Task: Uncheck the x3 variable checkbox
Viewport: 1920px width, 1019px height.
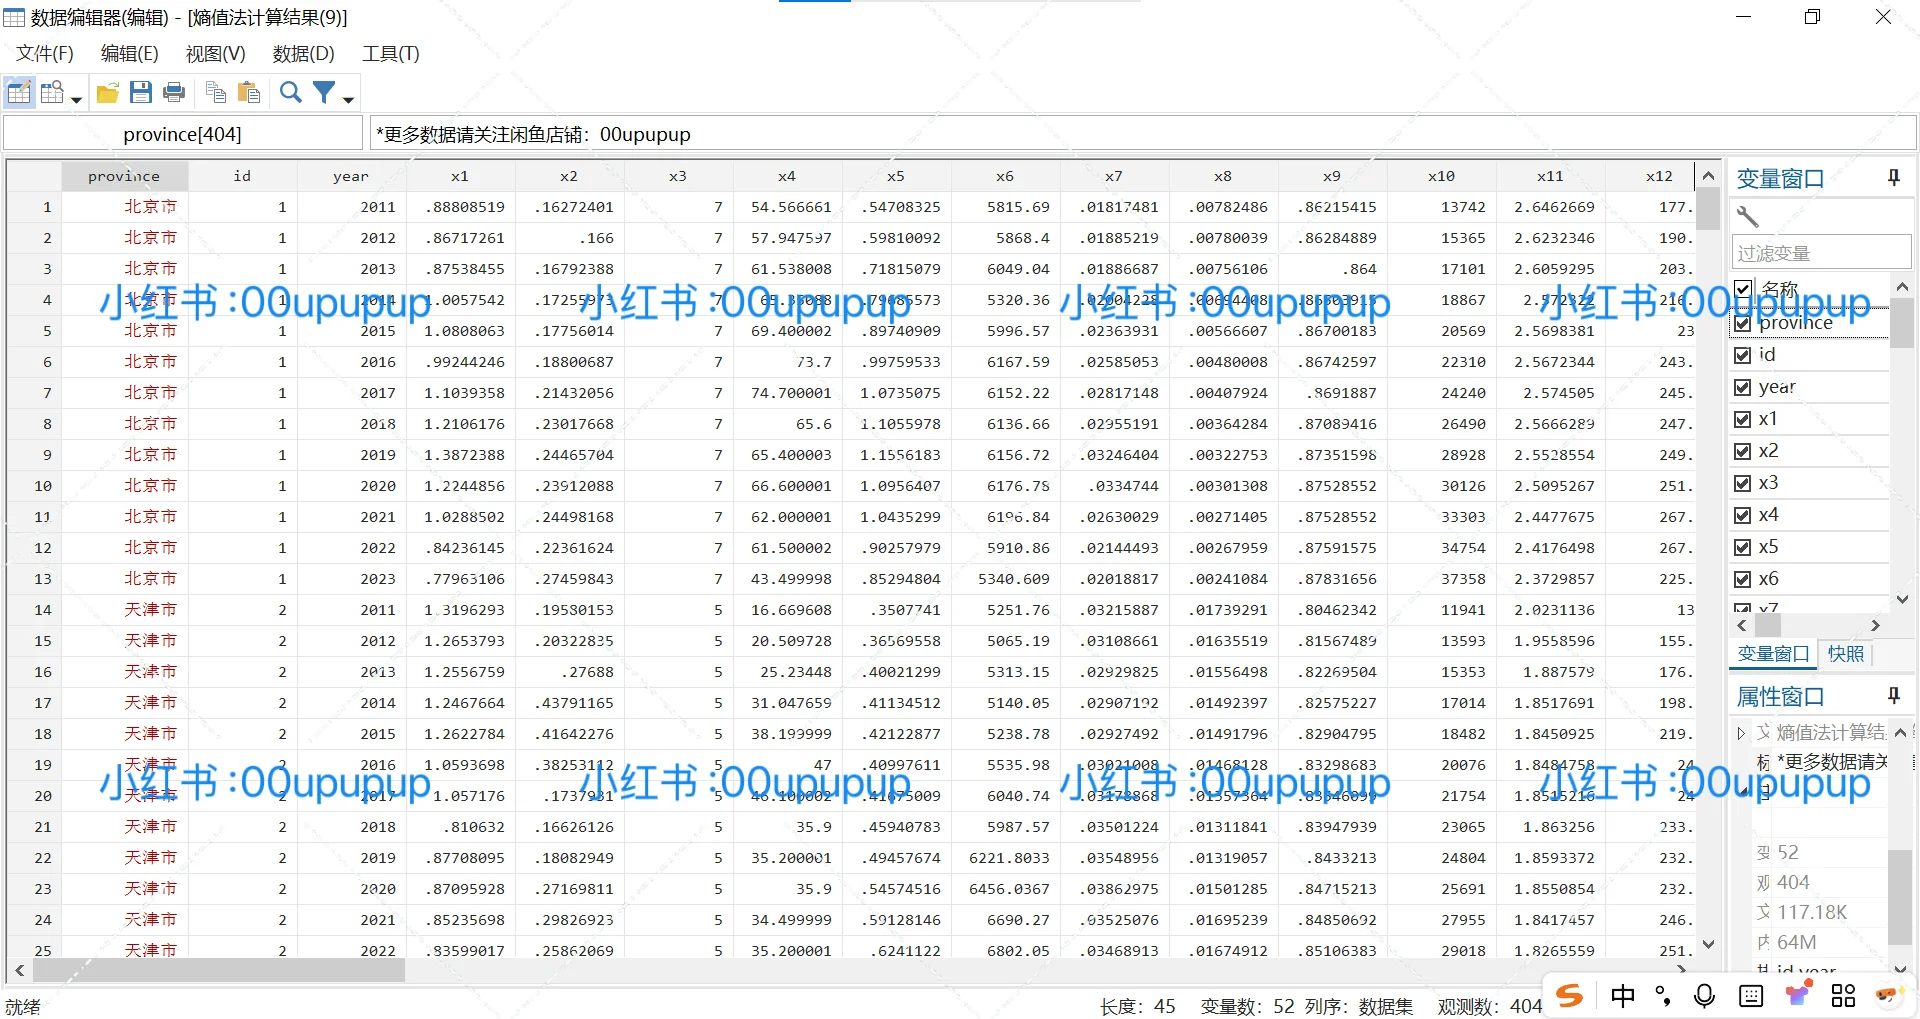Action: click(1743, 483)
